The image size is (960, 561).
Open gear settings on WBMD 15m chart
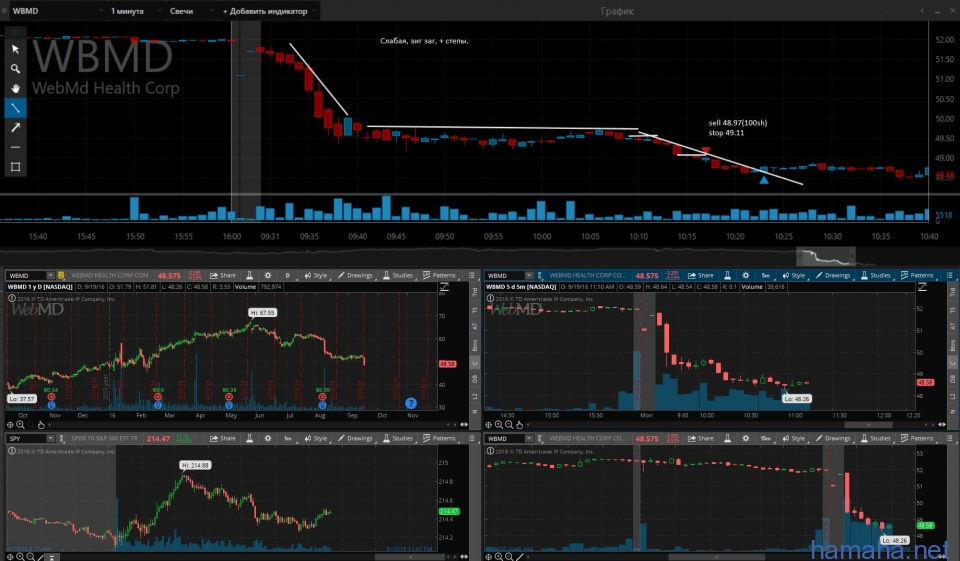coord(746,439)
